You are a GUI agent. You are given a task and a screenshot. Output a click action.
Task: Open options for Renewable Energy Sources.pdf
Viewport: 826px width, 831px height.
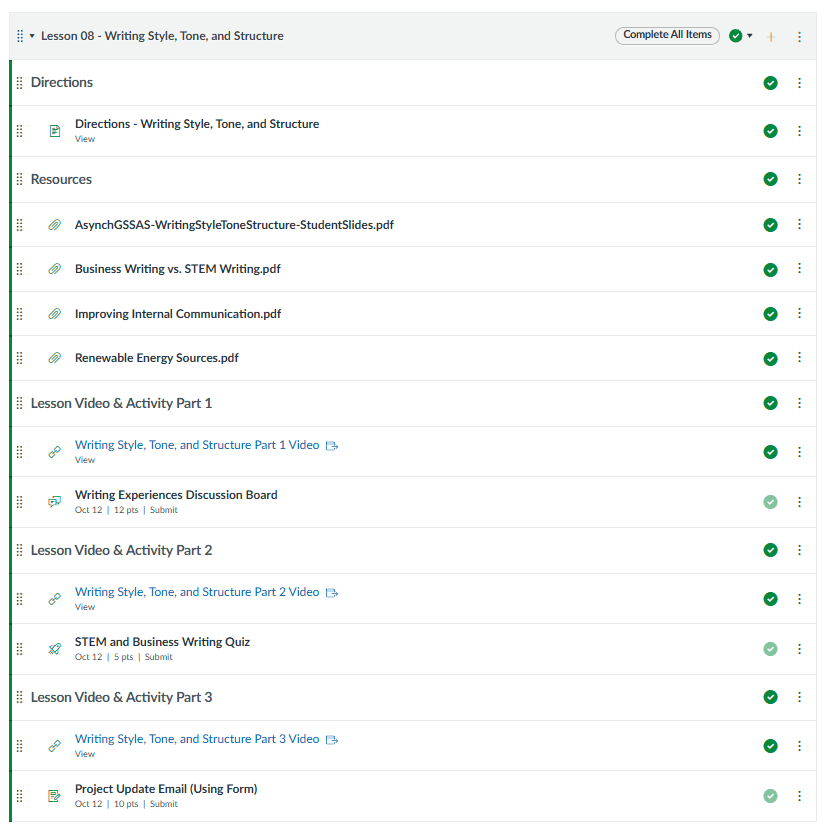[x=800, y=358]
